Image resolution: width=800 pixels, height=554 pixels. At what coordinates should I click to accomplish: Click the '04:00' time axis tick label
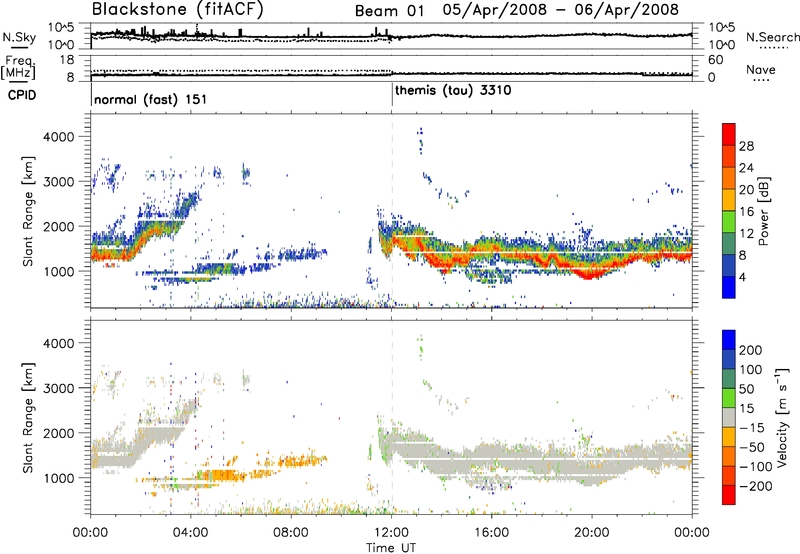191,533
